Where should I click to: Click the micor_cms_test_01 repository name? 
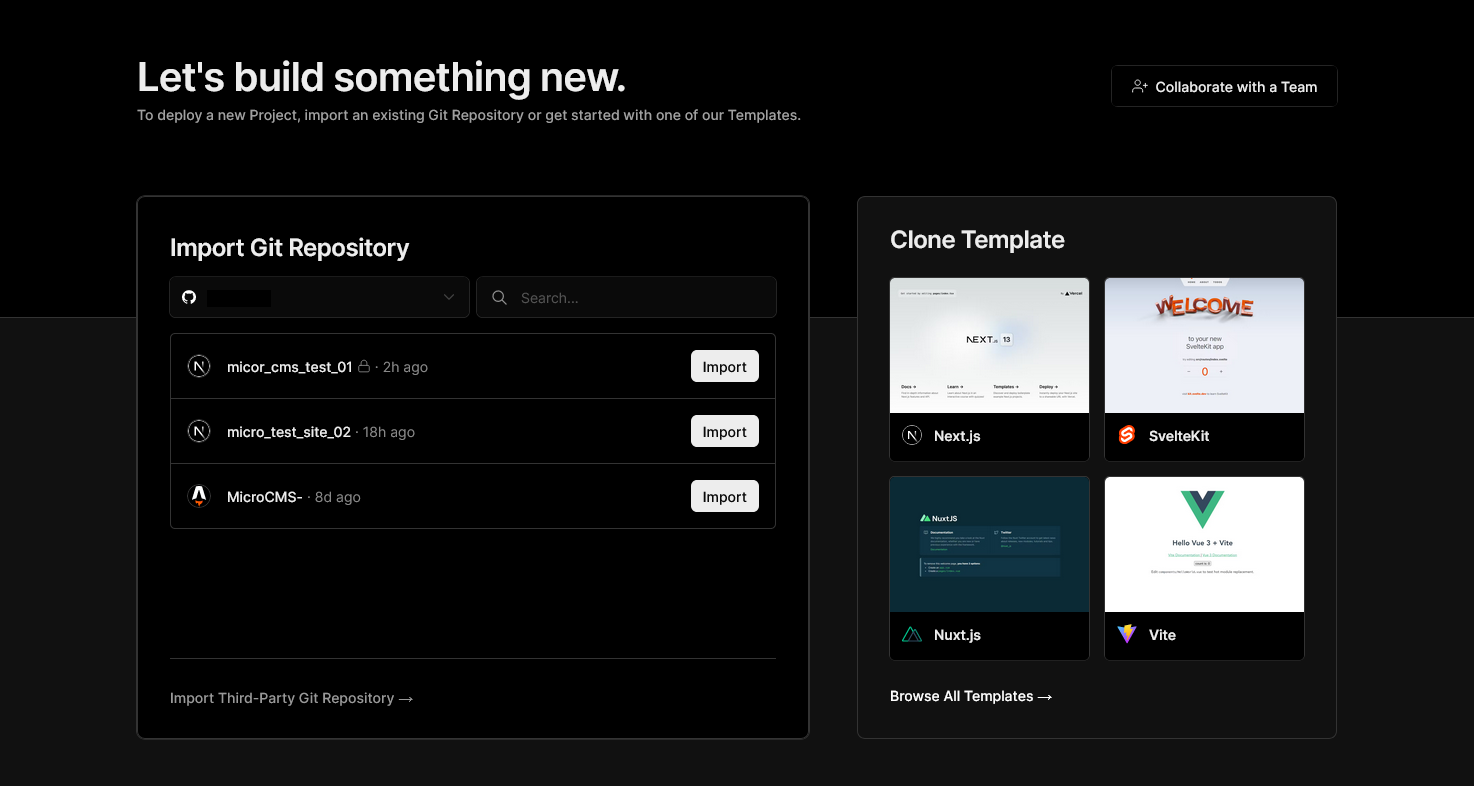(289, 367)
